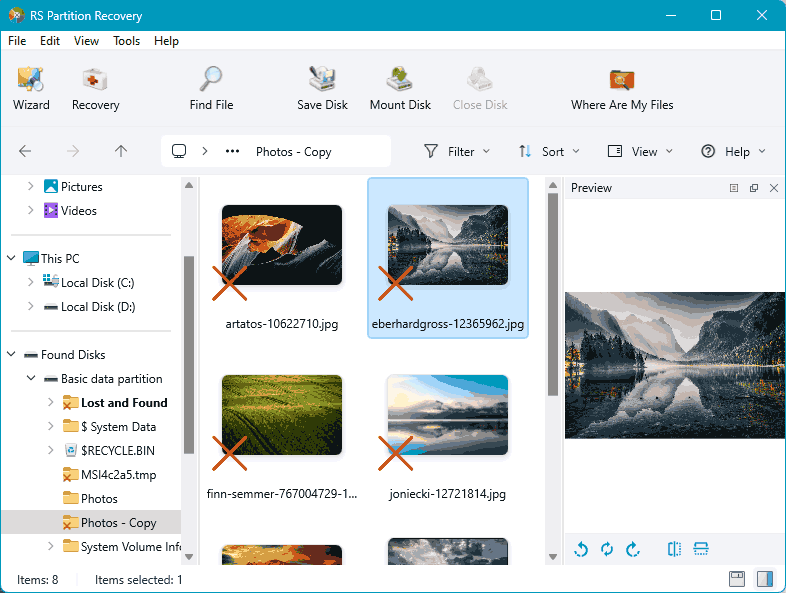
Task: Launch the Wizard tool
Action: pyautogui.click(x=31, y=89)
